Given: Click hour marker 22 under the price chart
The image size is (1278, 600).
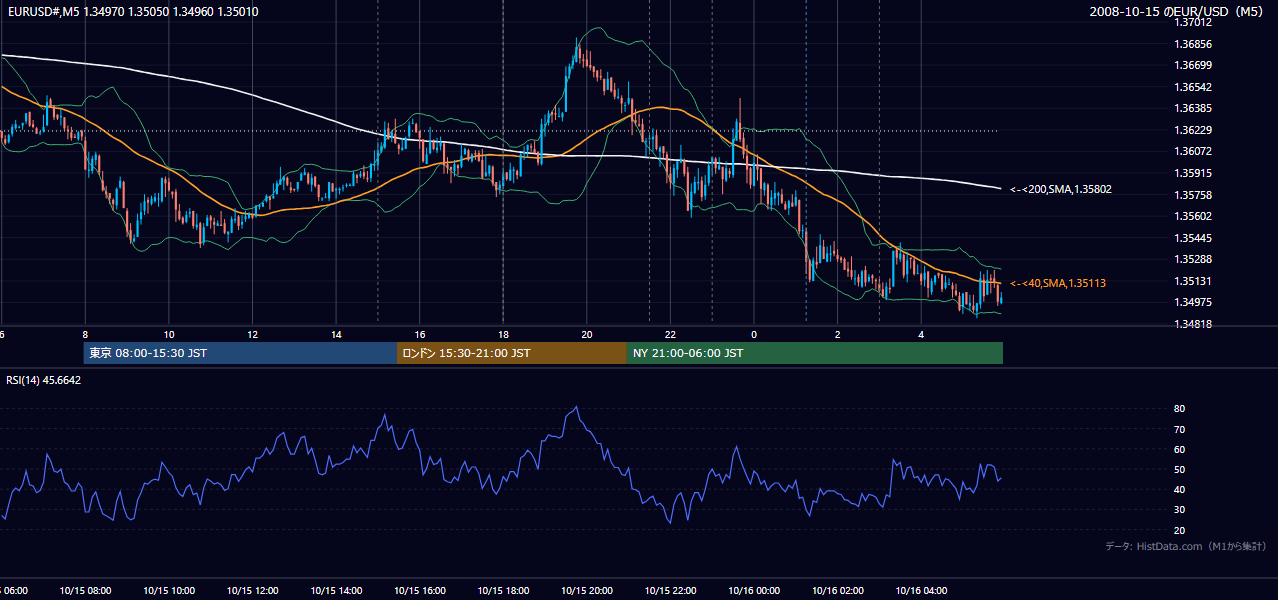Looking at the screenshot, I should (x=670, y=335).
